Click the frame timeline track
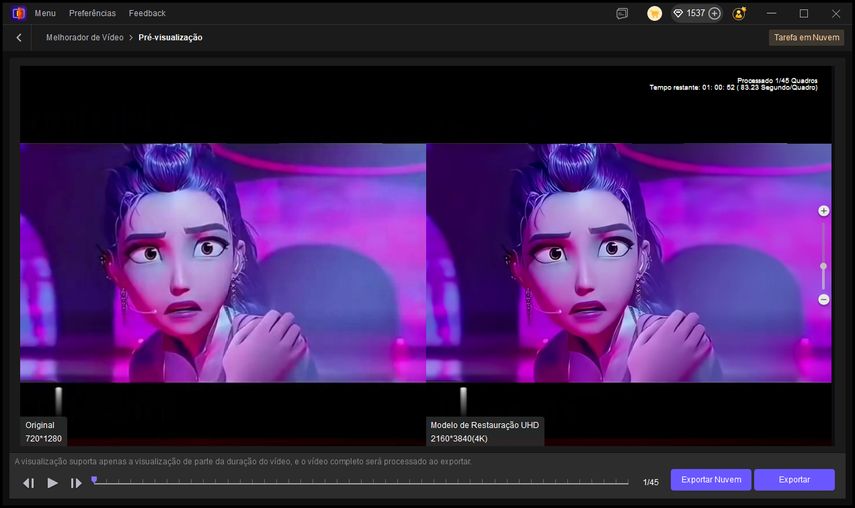855x508 pixels. [360, 482]
